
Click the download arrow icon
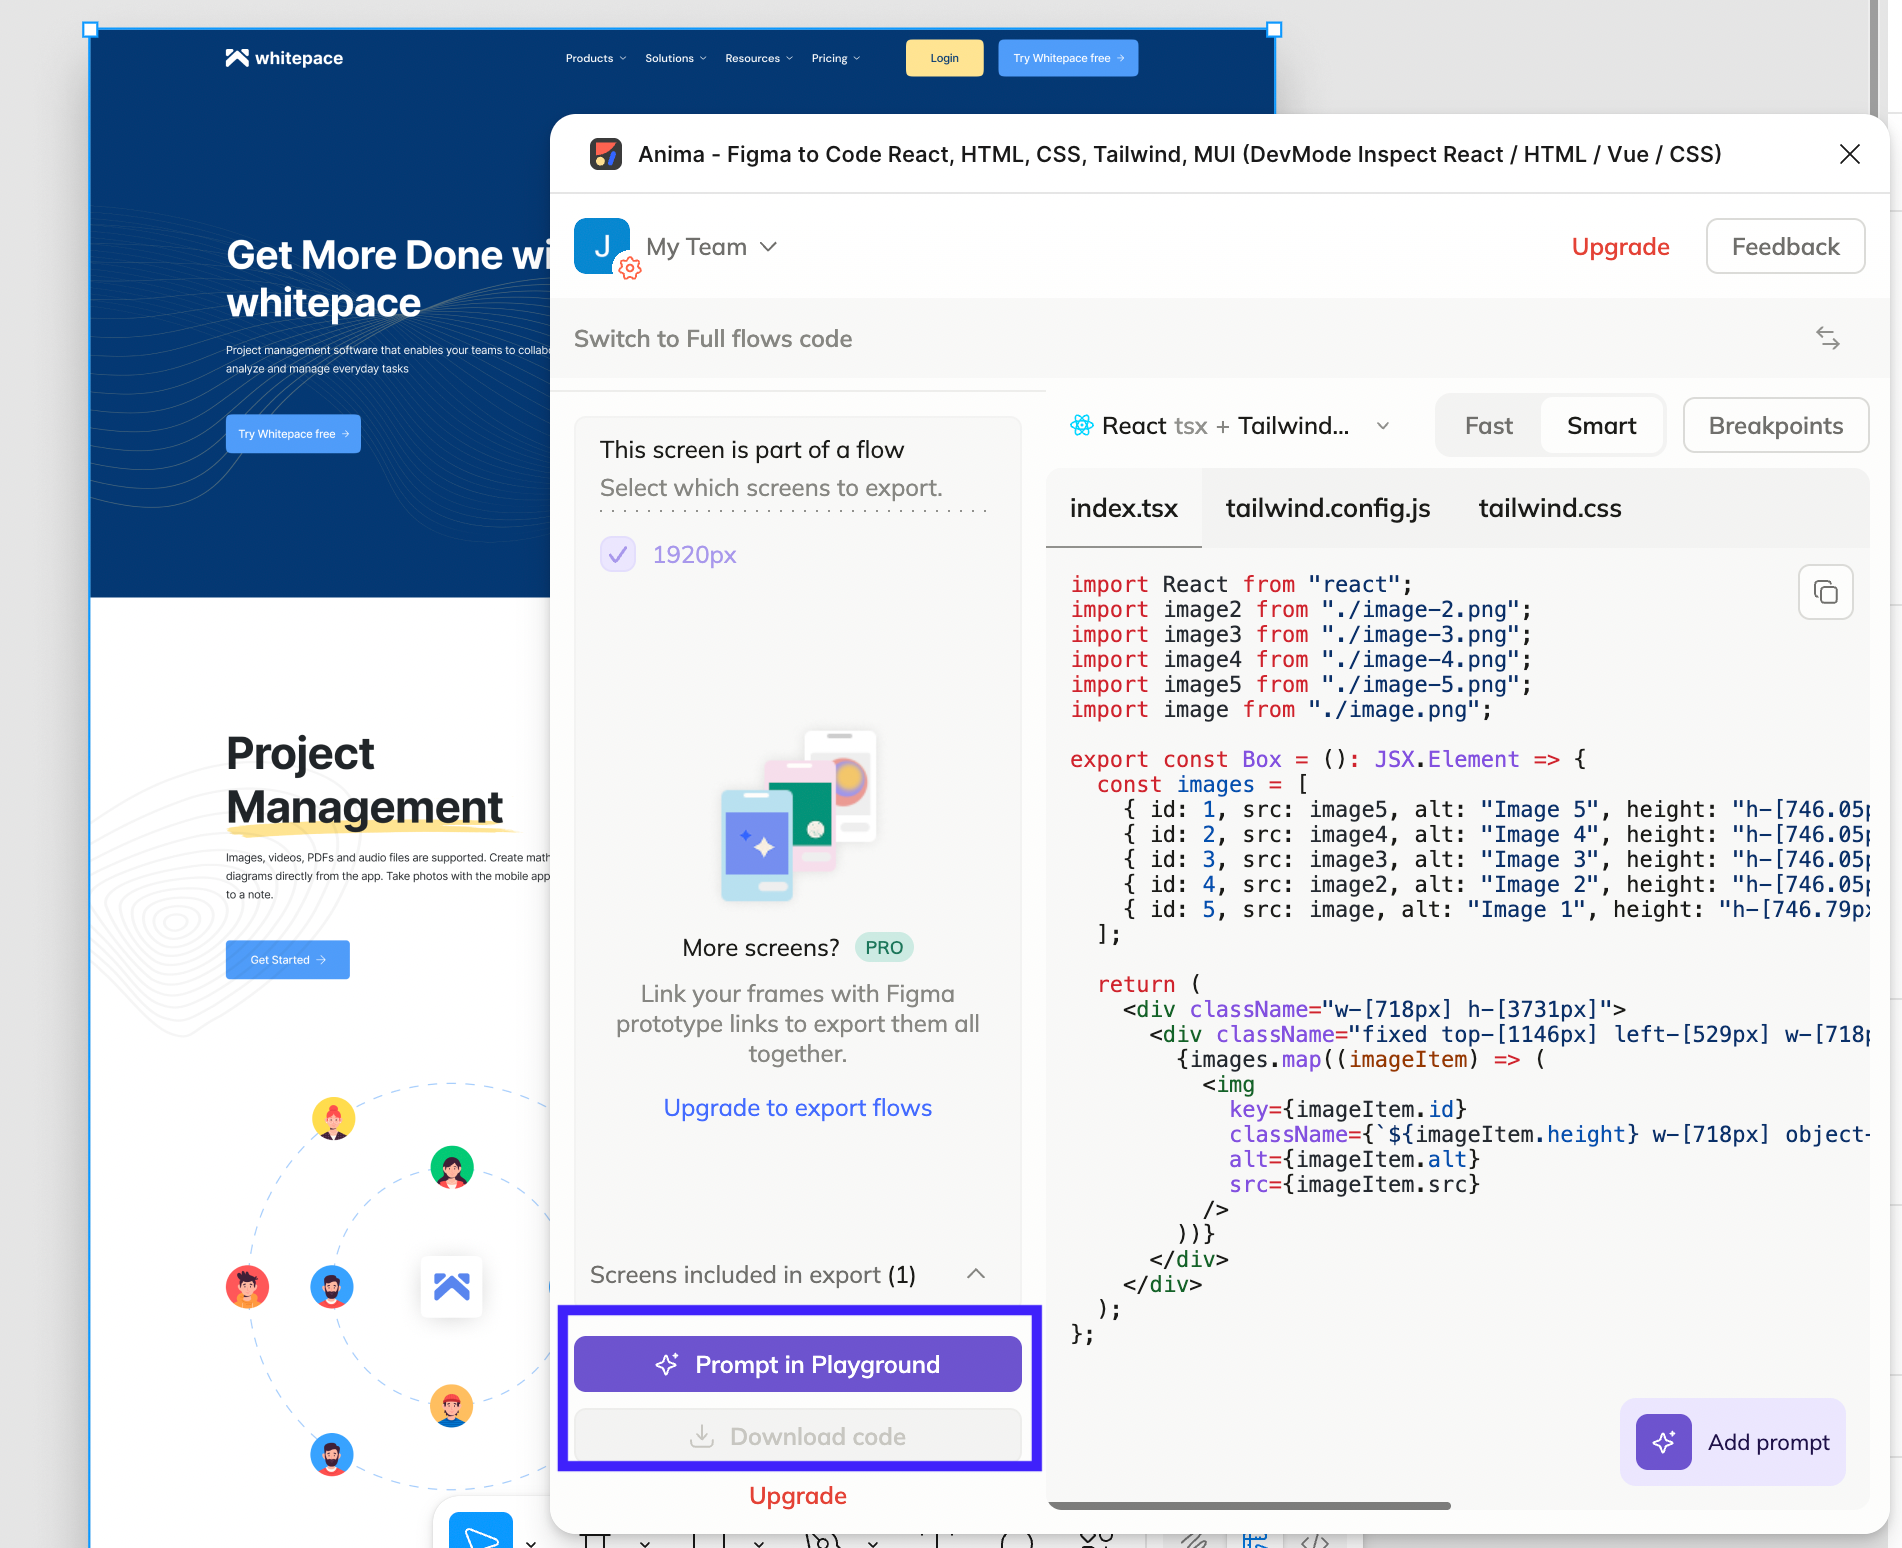[702, 1436]
